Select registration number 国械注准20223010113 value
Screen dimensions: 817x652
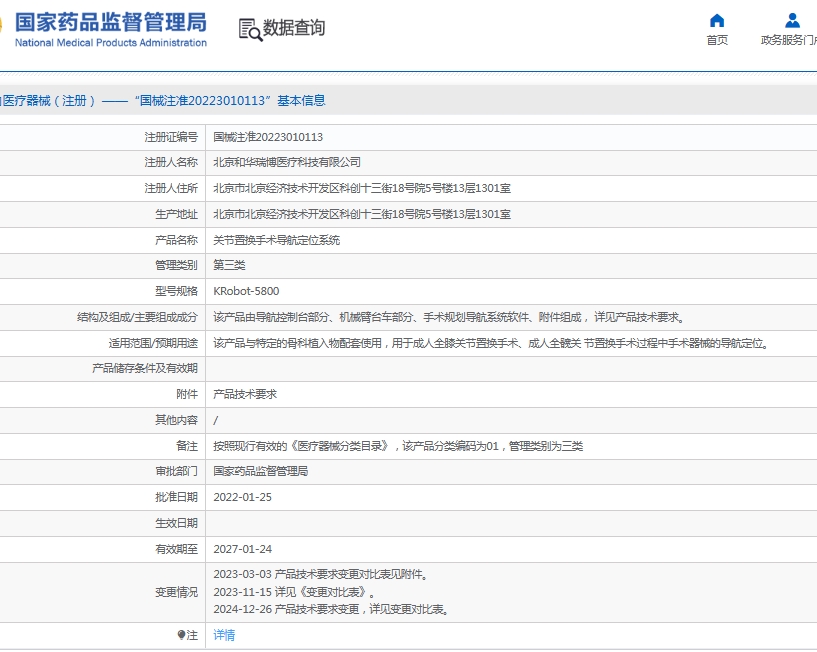[x=268, y=137]
